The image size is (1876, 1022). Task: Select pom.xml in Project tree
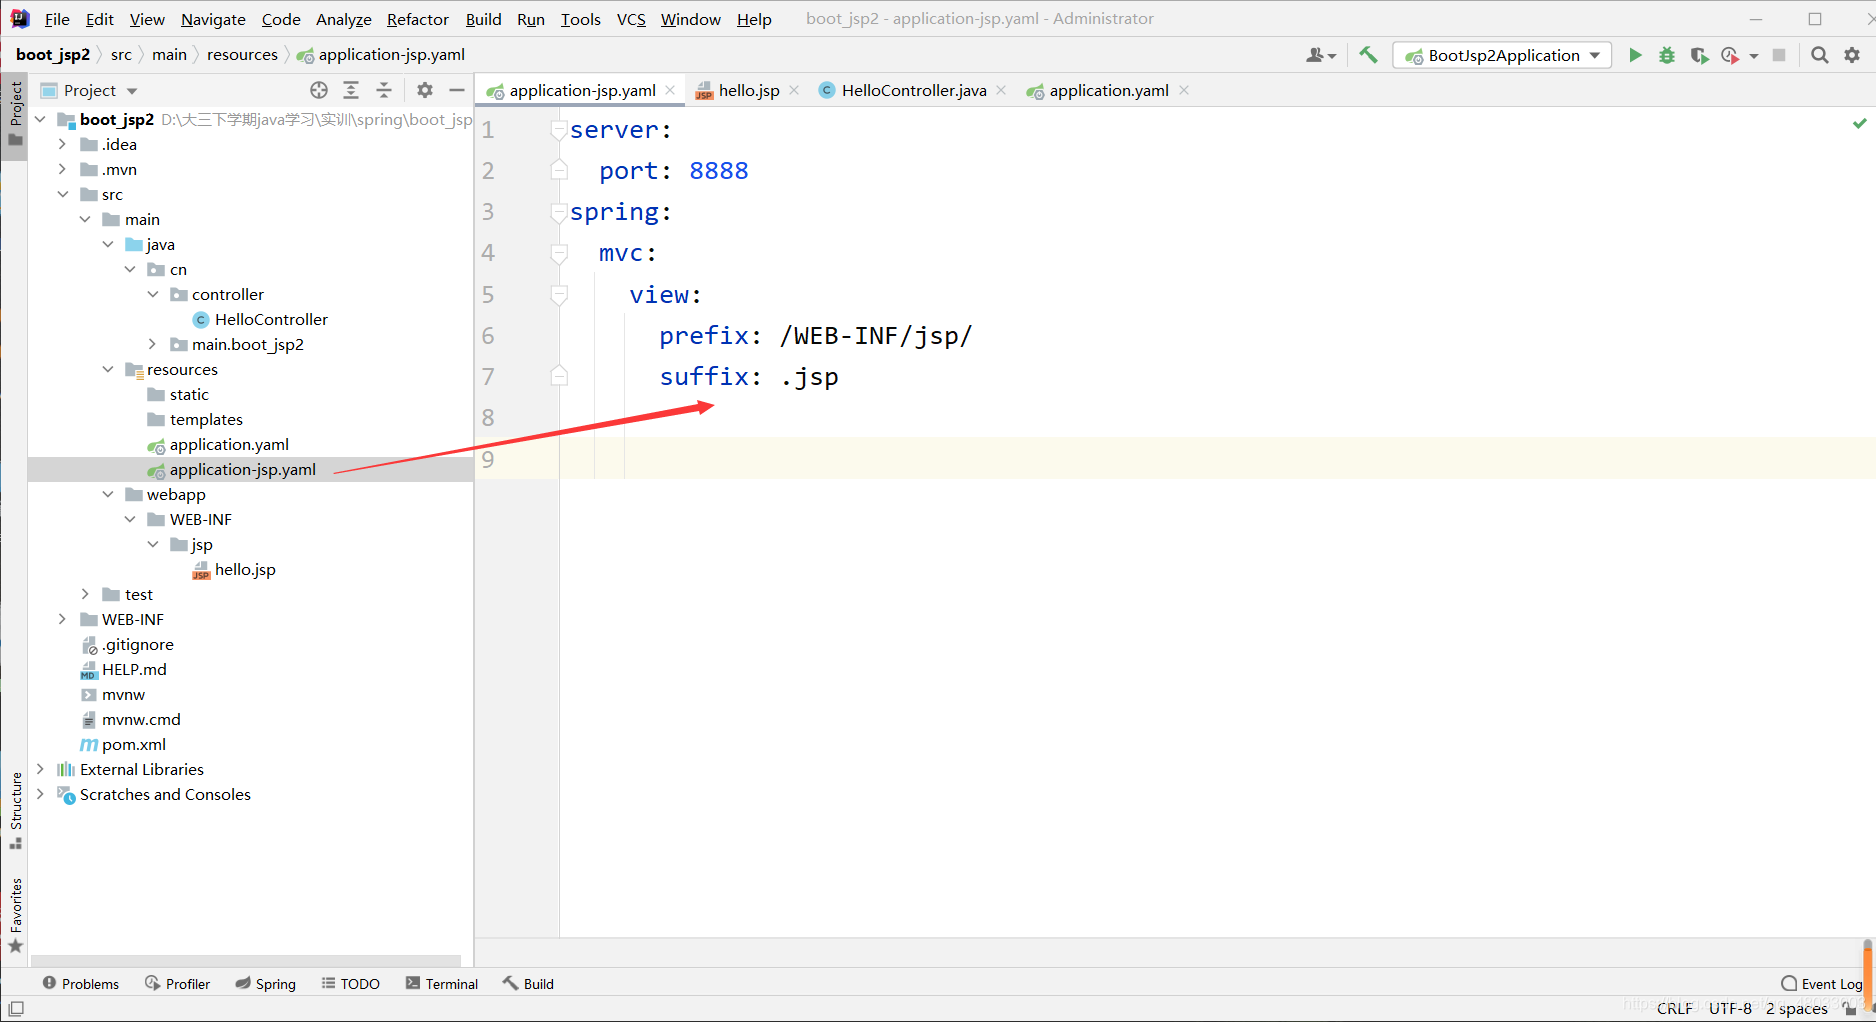click(x=134, y=744)
